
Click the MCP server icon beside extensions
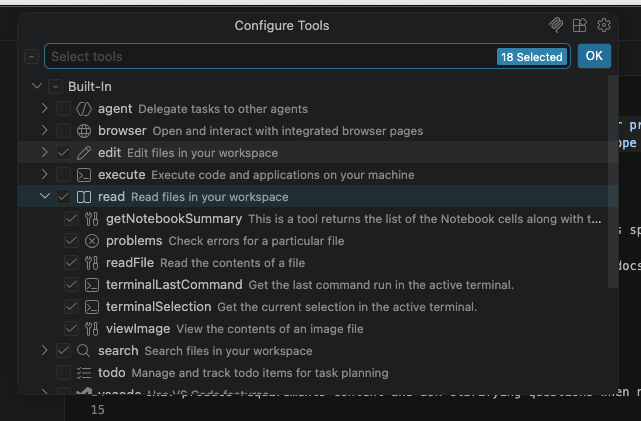[556, 25]
